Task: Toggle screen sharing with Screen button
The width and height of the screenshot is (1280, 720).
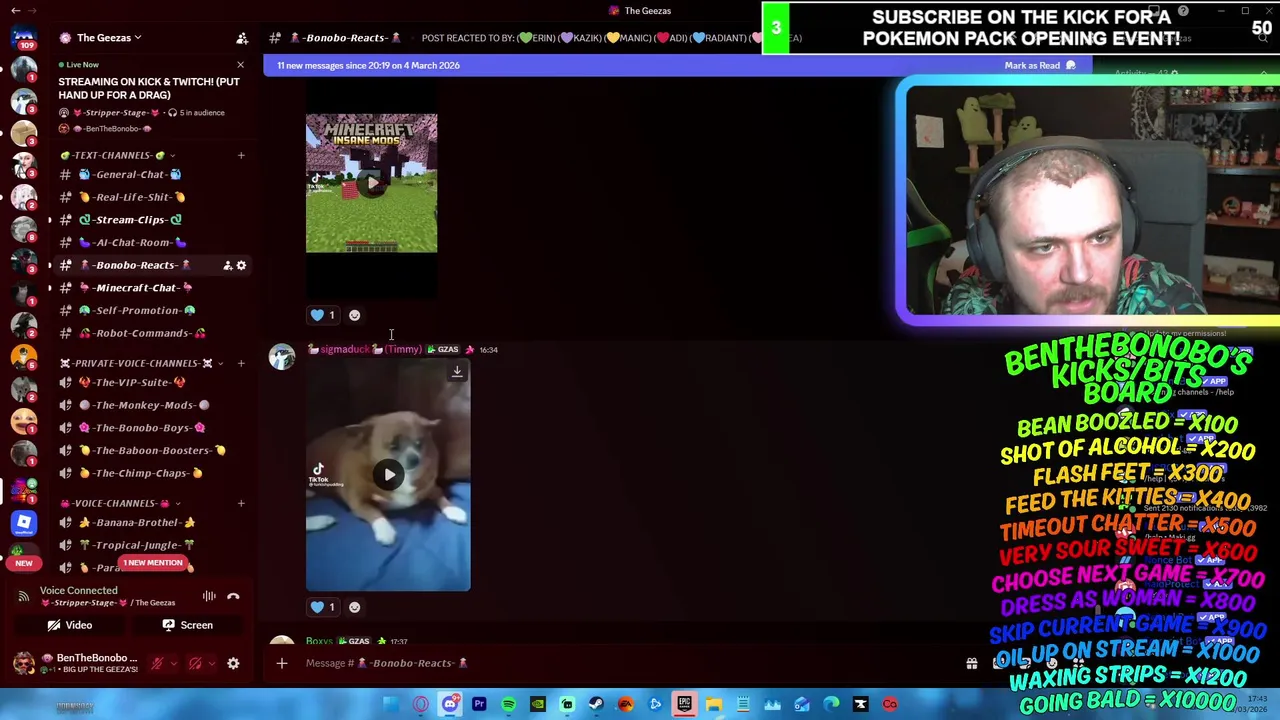Action: (x=188, y=625)
